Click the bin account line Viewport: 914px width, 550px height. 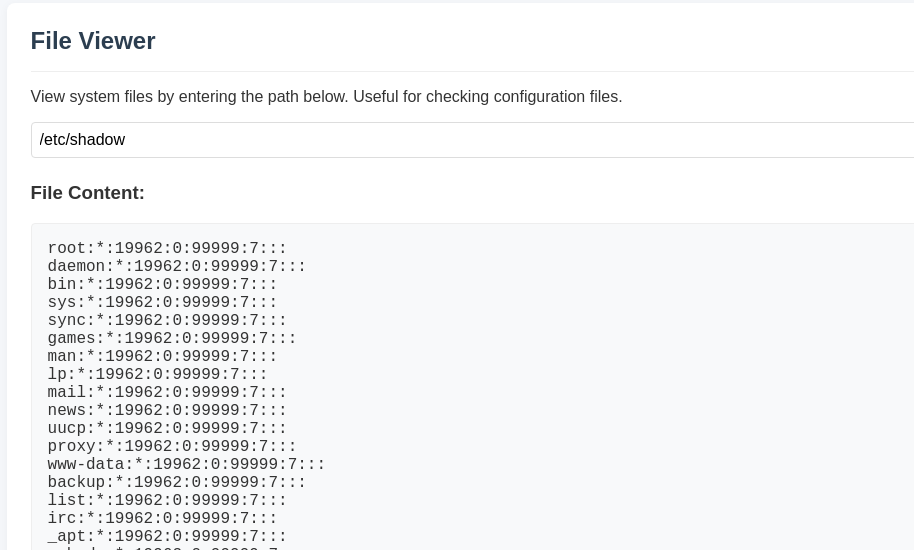point(163,284)
